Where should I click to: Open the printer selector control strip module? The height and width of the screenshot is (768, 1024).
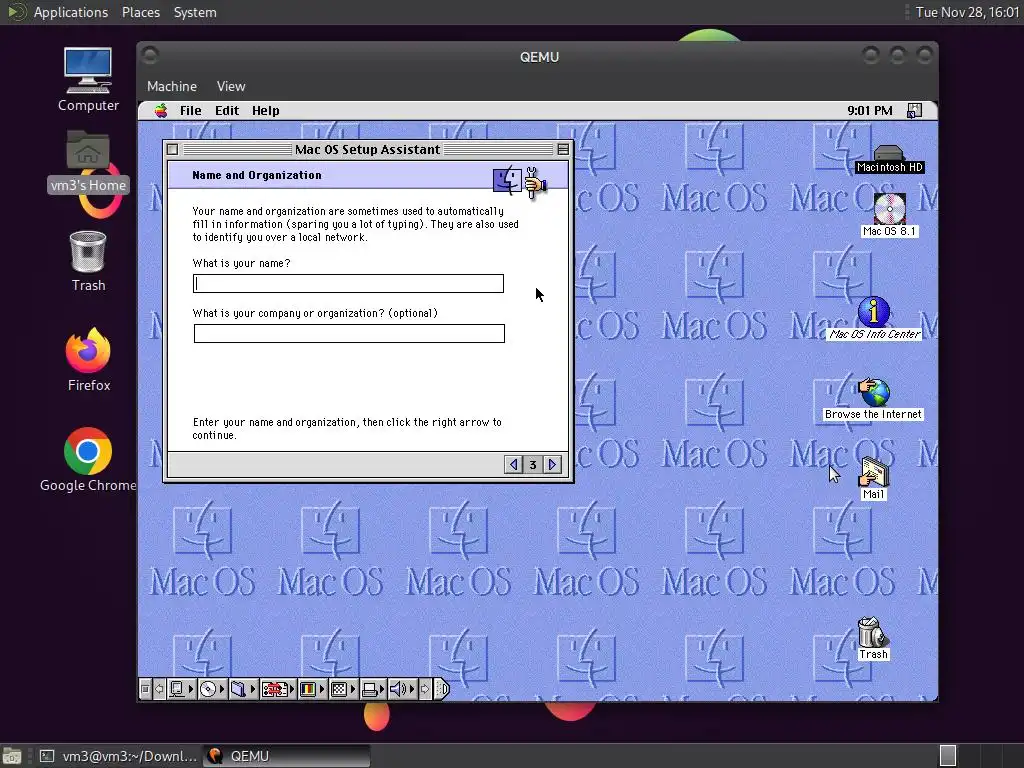tap(373, 689)
